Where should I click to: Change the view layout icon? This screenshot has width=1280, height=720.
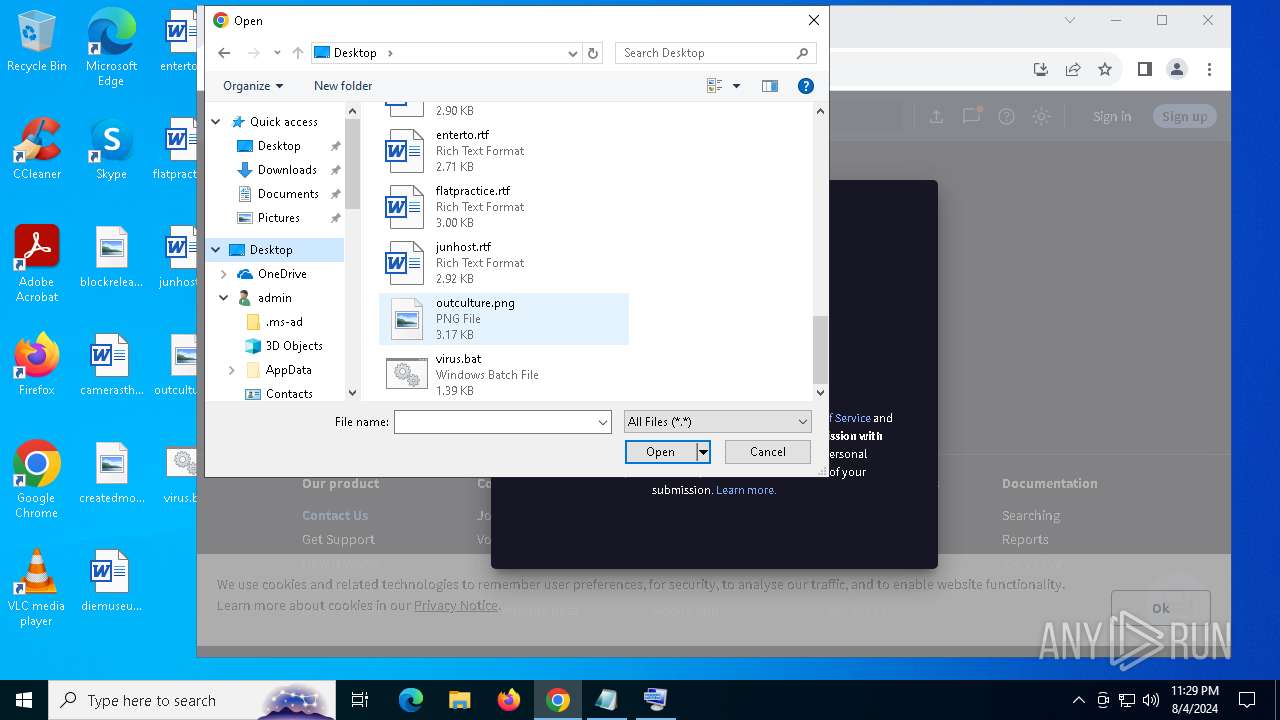point(715,86)
